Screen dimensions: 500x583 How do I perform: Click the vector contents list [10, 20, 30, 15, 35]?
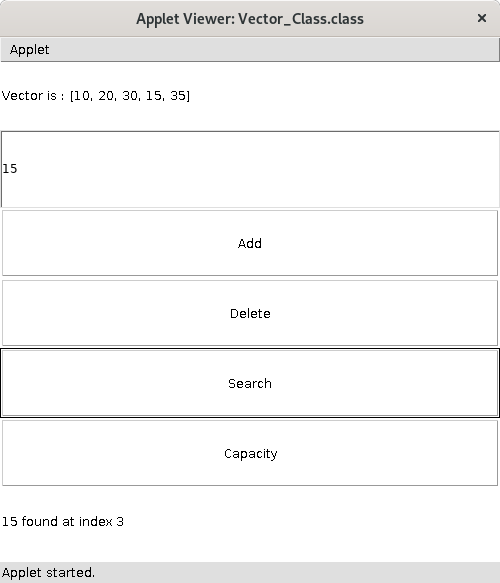tap(130, 96)
